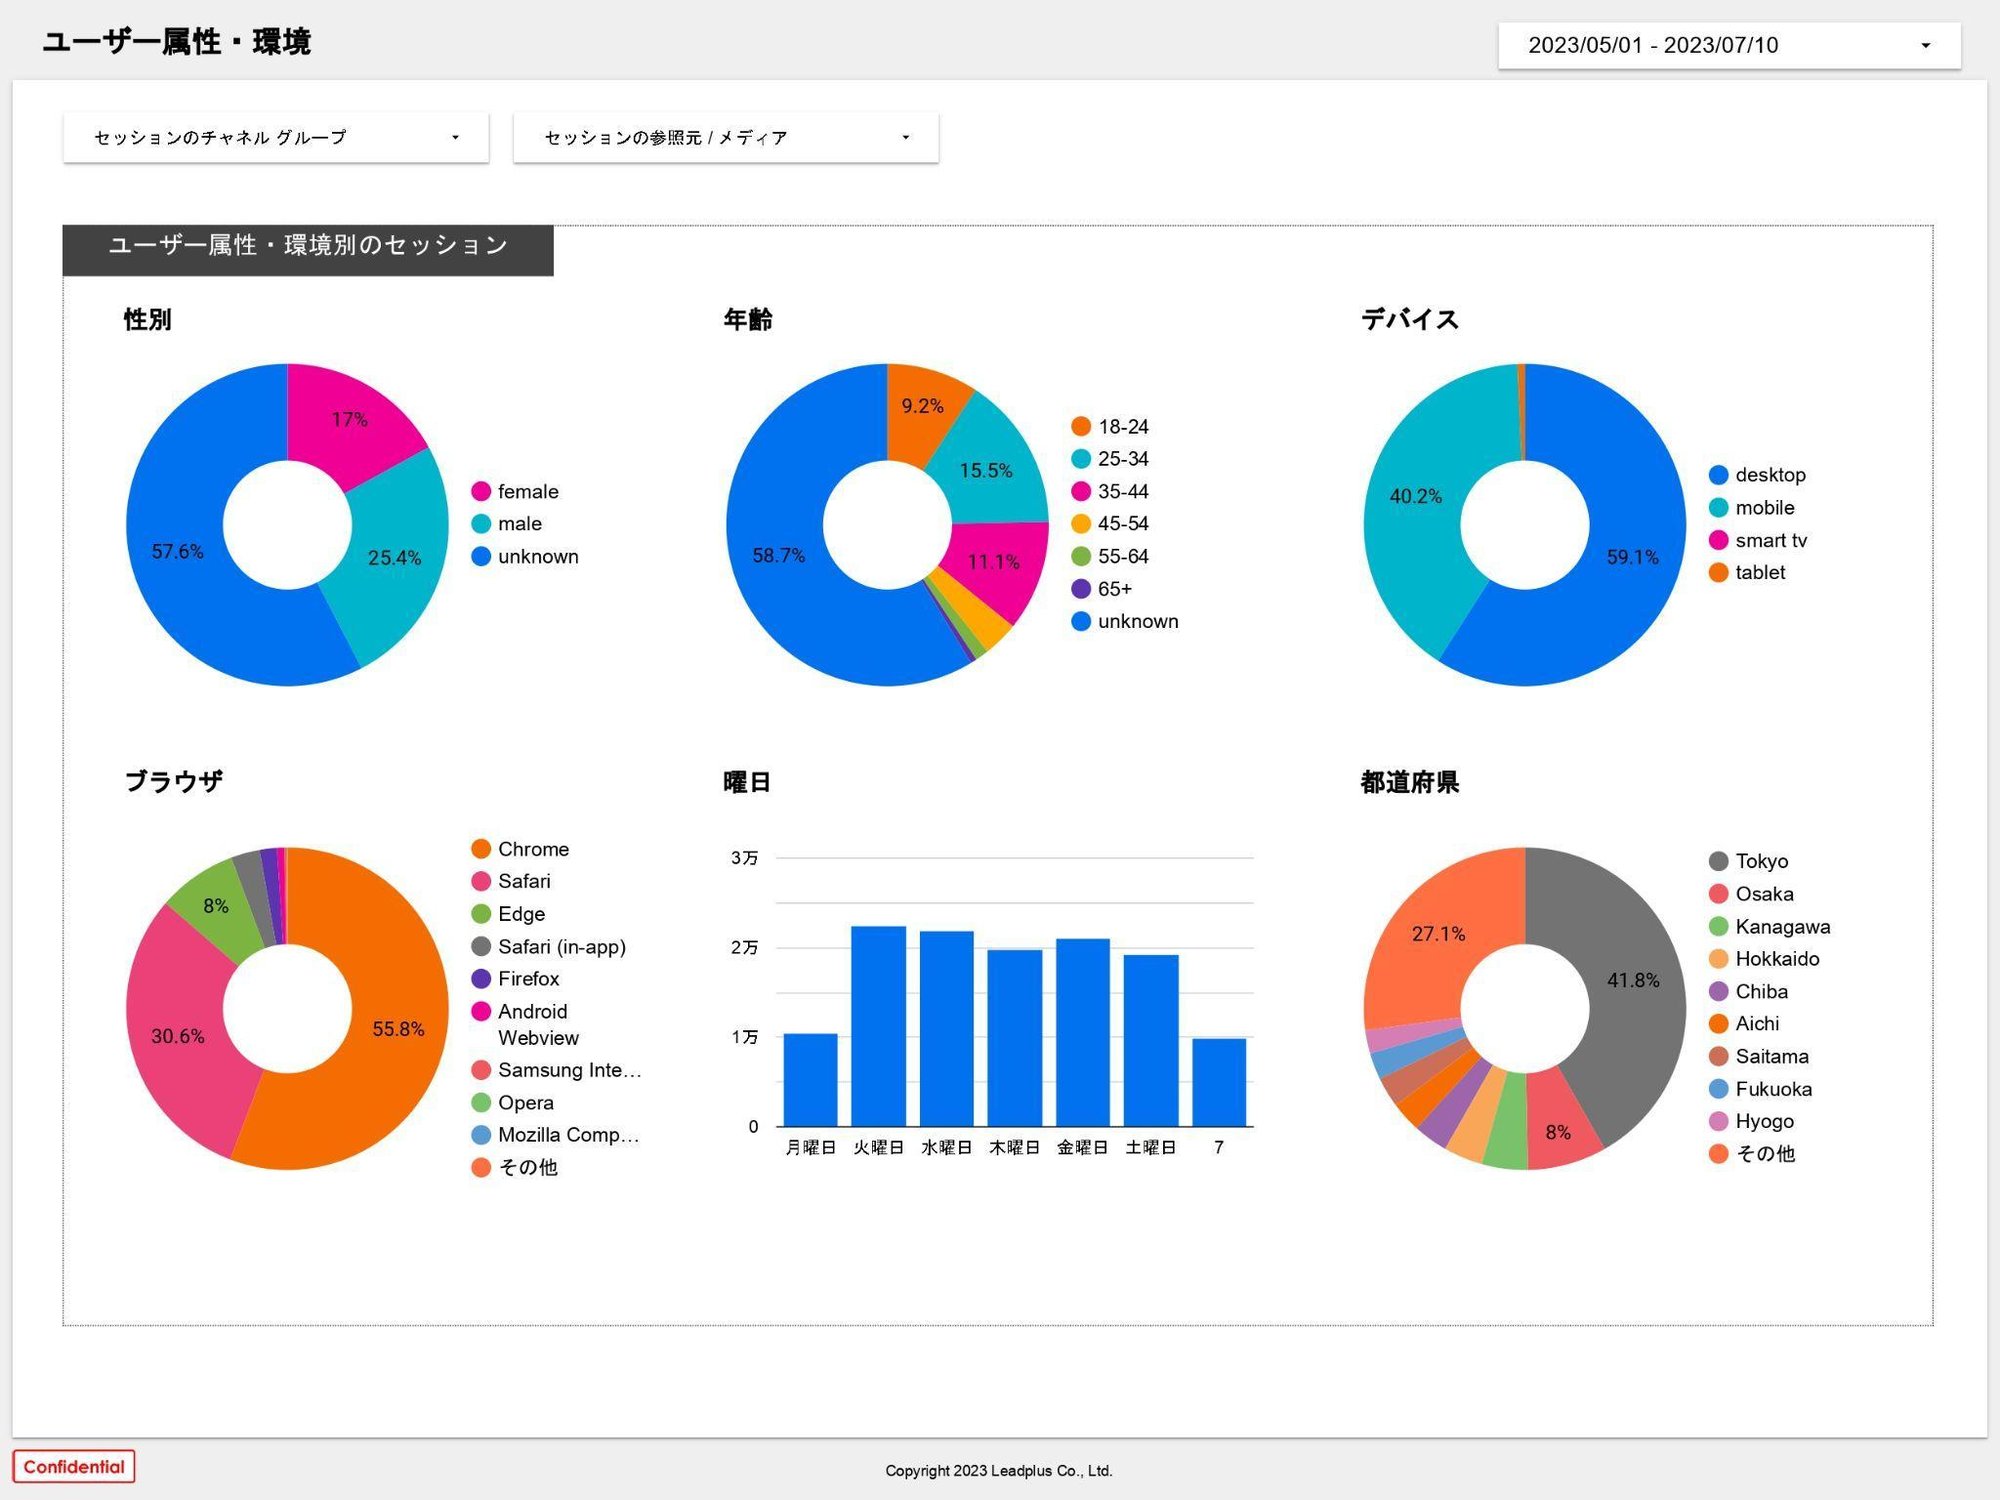This screenshot has height=1500, width=2000.
Task: Click the bar labeled 7 in 曜日 chart
Action: 1219,1083
